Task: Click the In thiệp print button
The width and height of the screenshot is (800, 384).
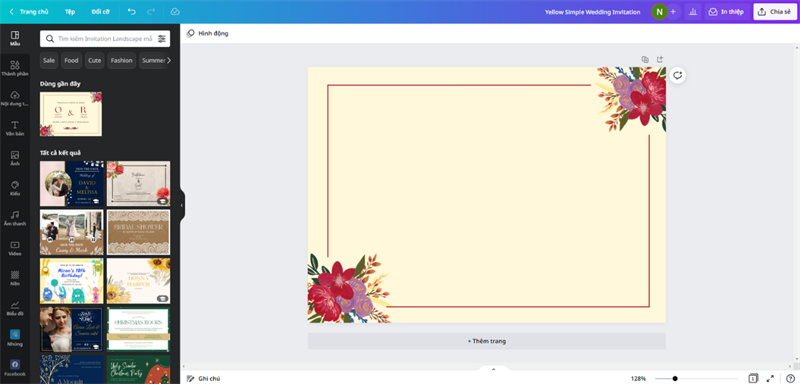Action: click(727, 12)
